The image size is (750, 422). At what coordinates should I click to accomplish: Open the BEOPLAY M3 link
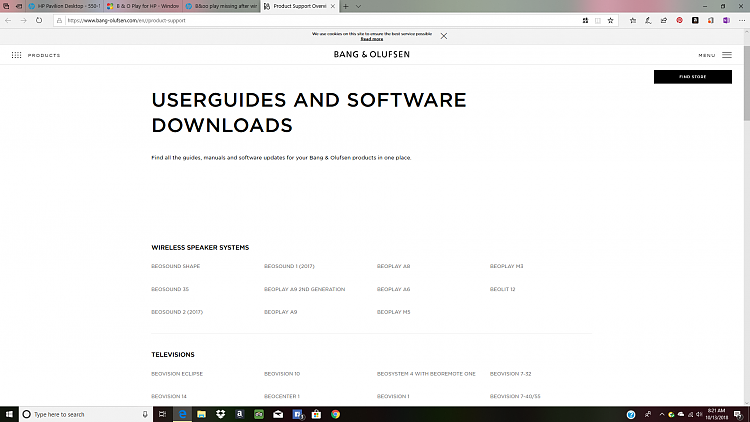507,266
